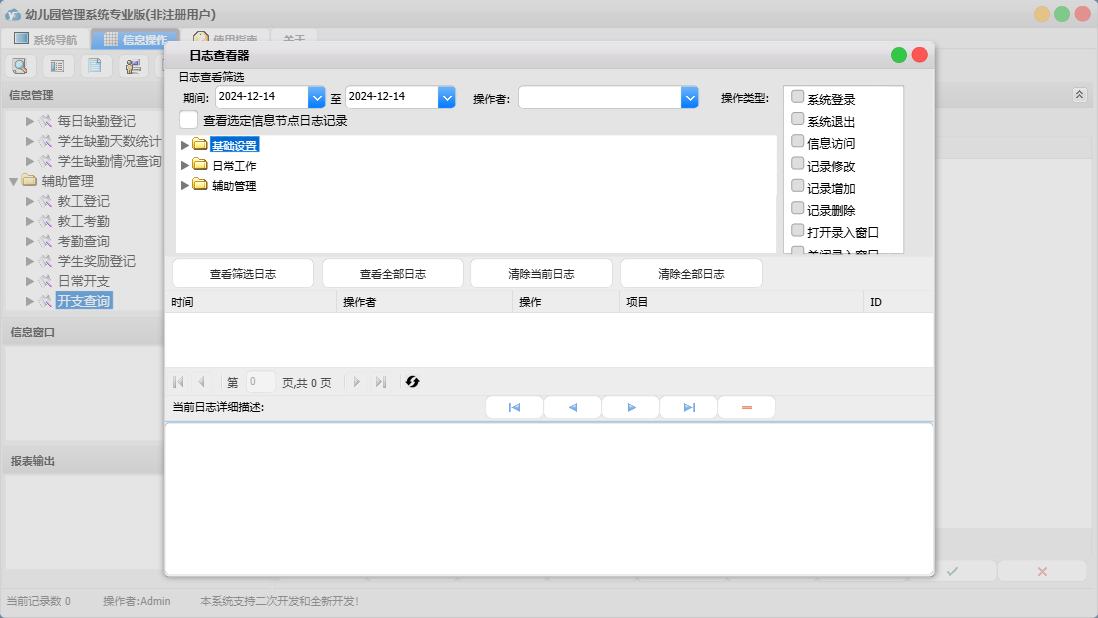Go to previous log record with blue arrow
This screenshot has width=1098, height=618.
(572, 408)
